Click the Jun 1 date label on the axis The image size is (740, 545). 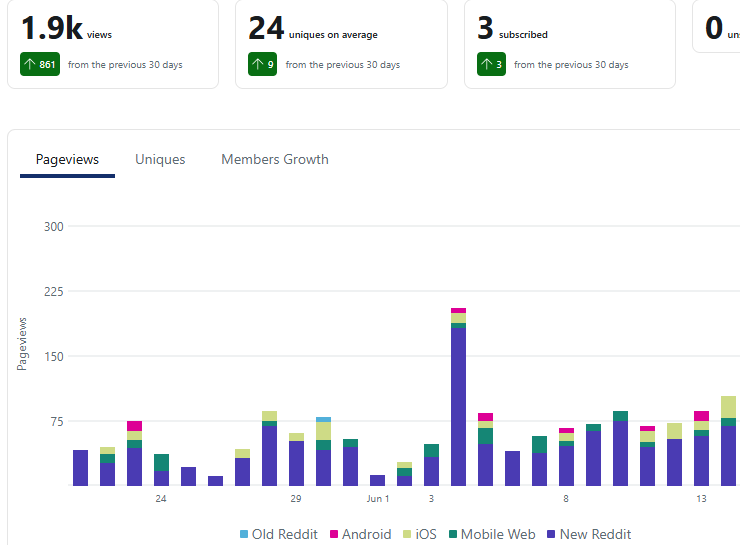point(377,498)
